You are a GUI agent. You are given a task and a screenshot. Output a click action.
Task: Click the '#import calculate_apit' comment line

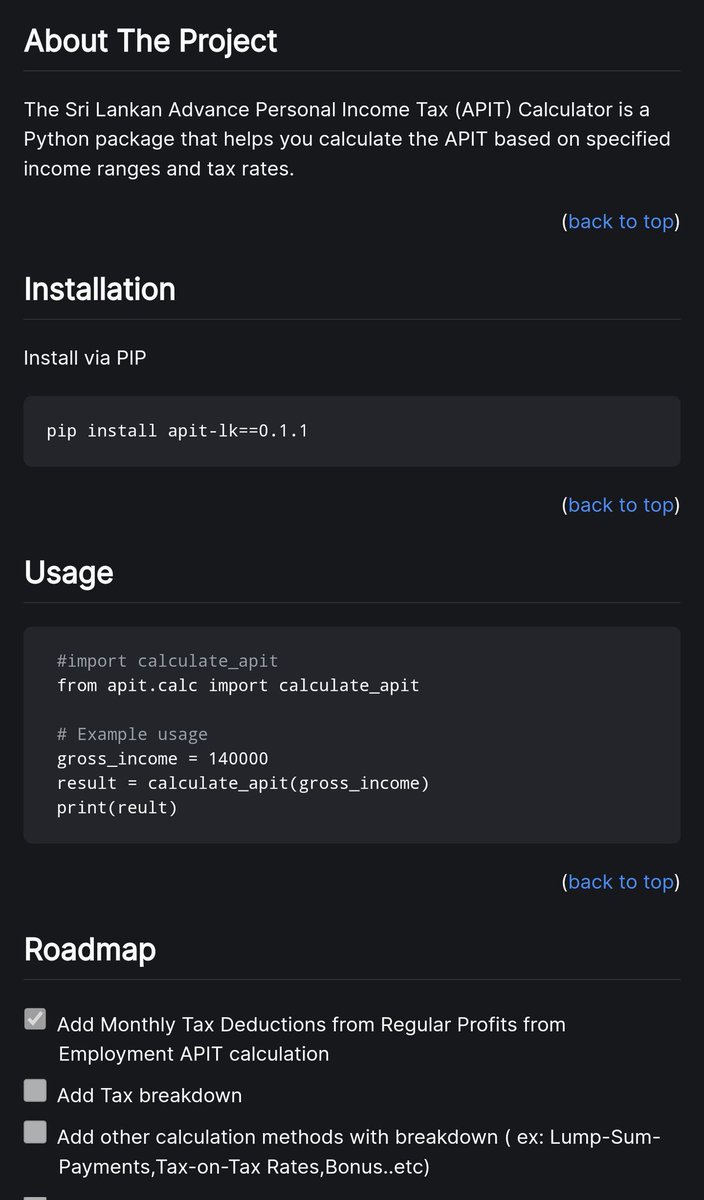tap(168, 661)
